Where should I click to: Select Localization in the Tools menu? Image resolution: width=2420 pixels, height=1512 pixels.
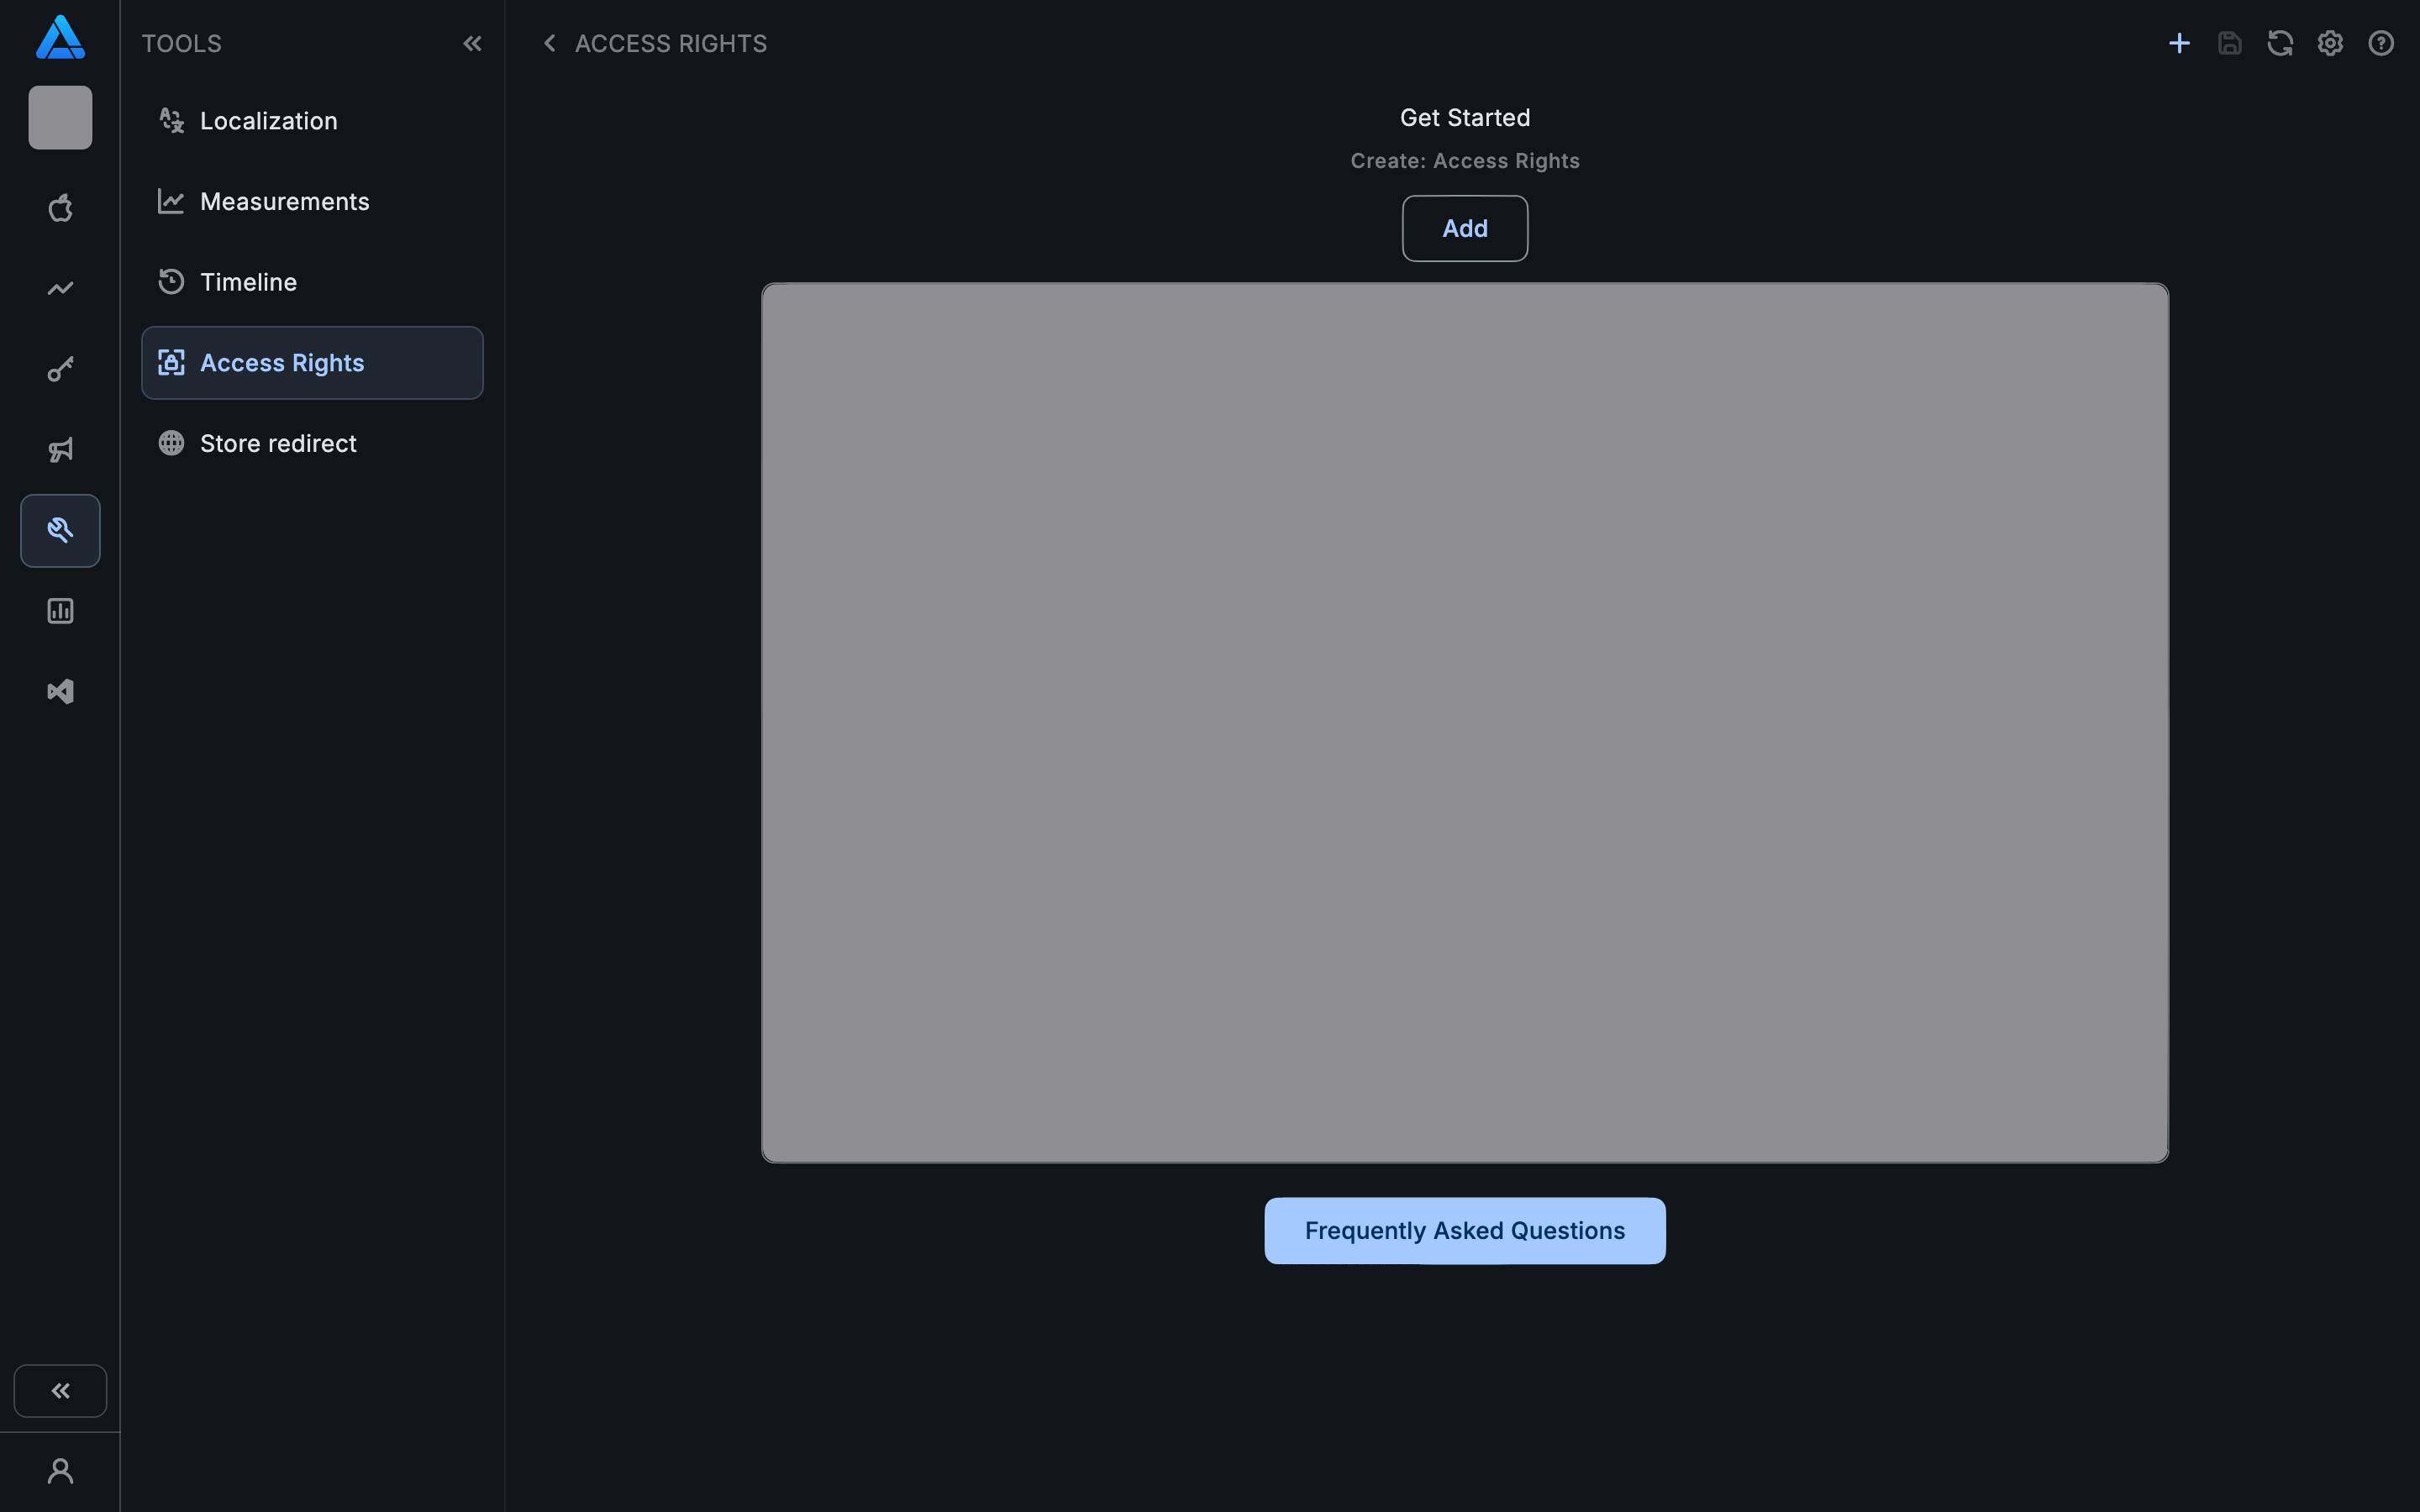click(268, 120)
